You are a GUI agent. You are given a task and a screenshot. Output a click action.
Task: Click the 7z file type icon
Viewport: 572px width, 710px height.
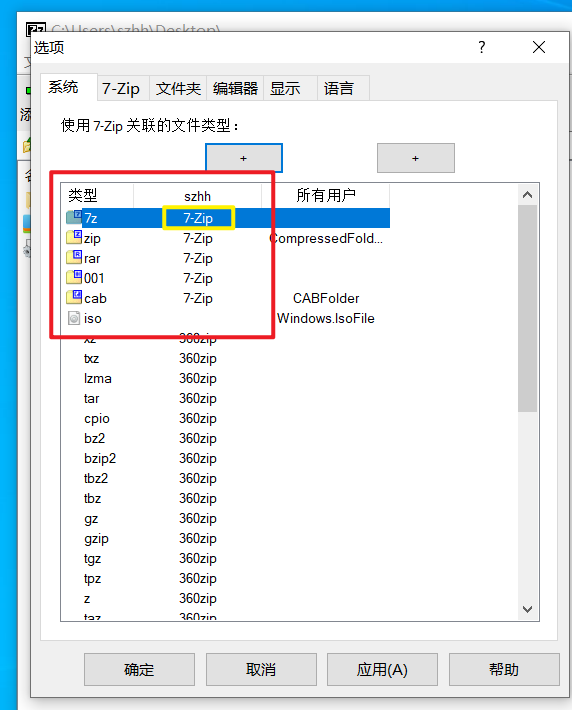point(74,218)
